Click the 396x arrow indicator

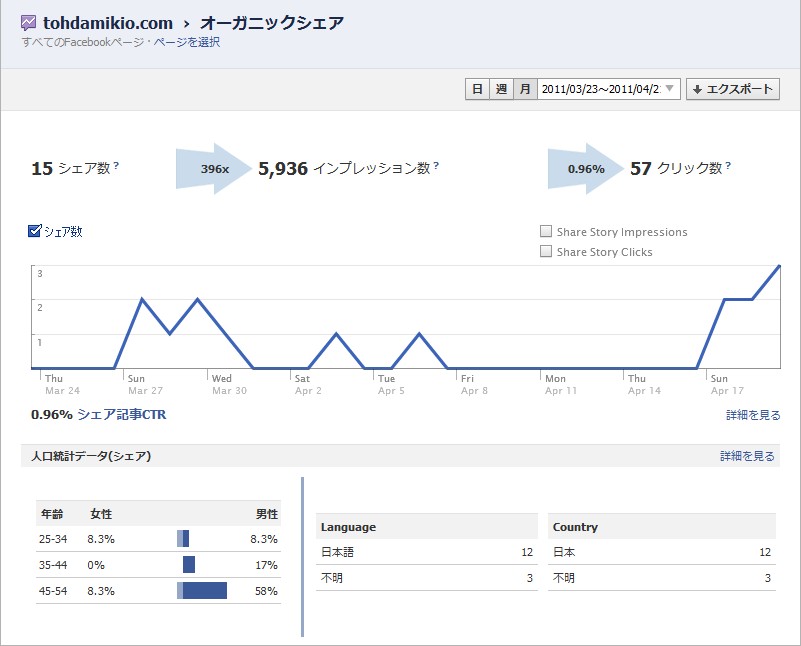pos(214,169)
